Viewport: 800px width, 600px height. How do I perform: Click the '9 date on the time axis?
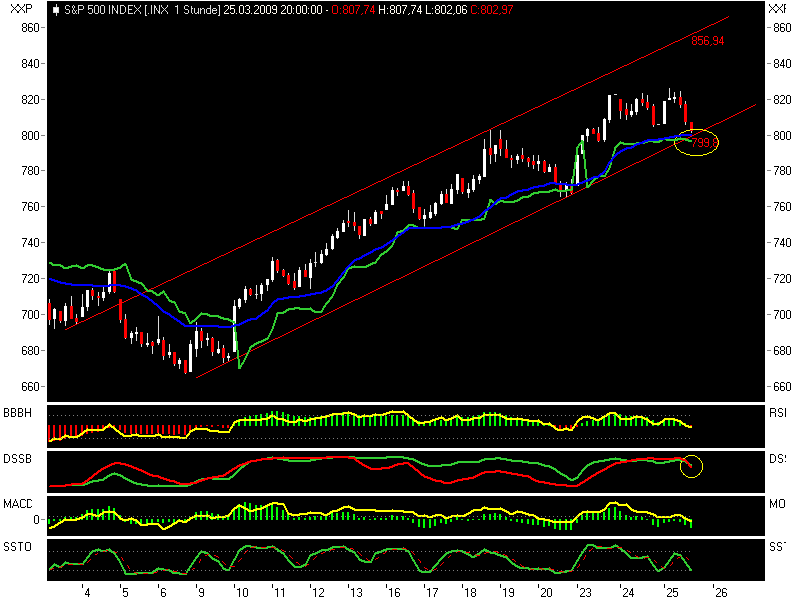(201, 592)
